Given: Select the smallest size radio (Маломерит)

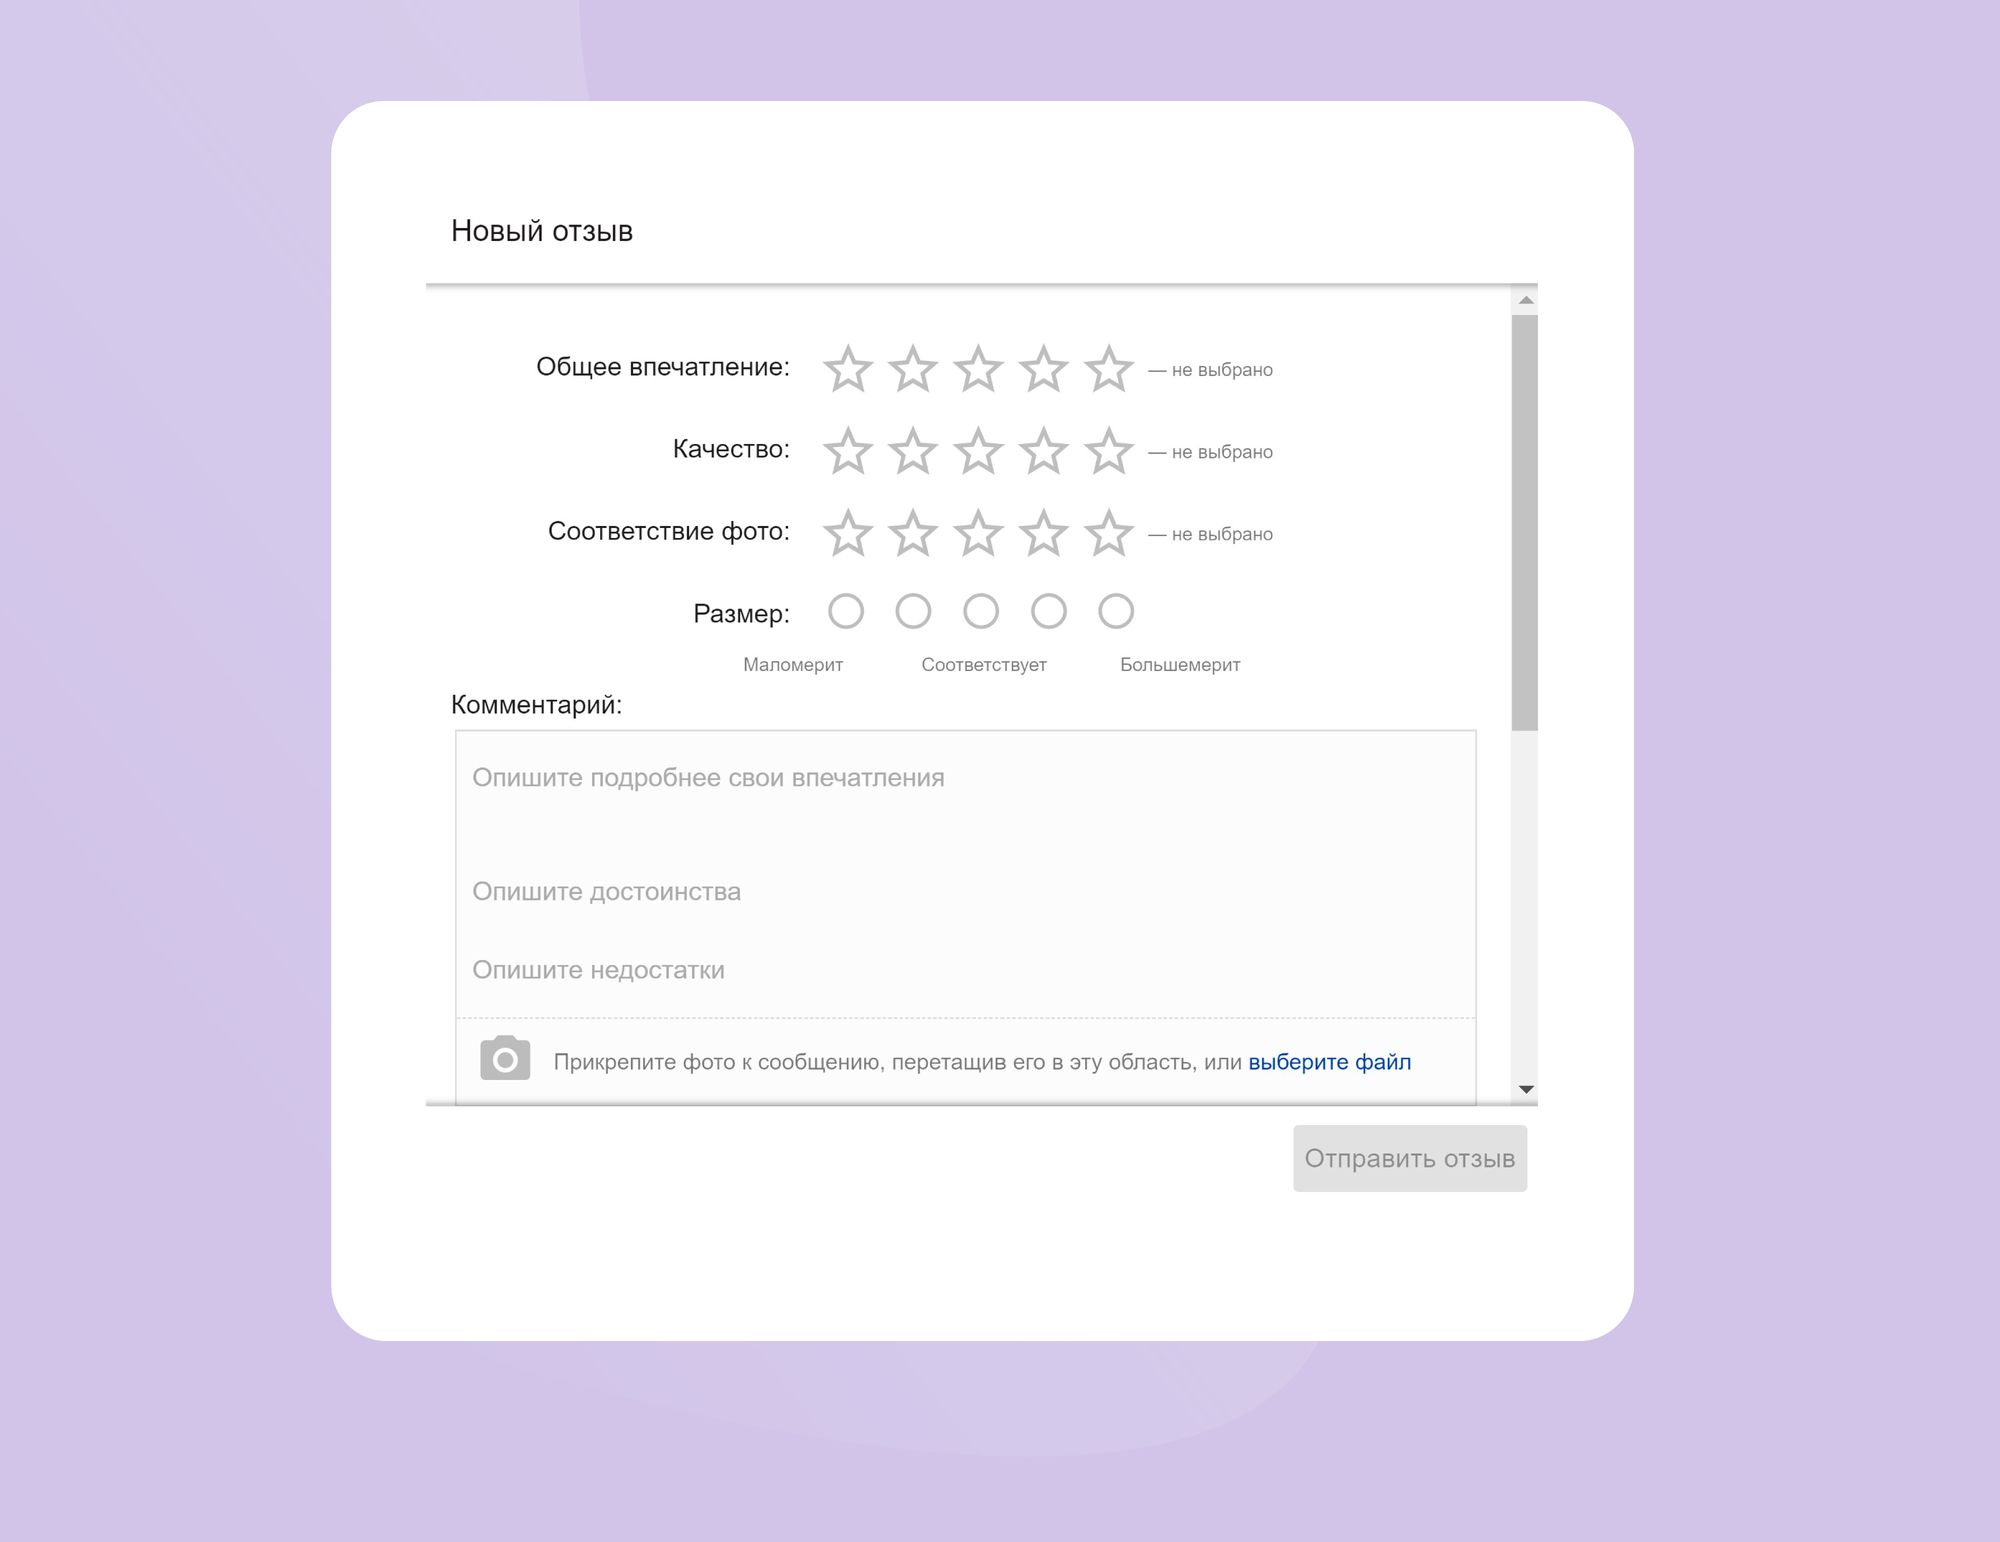Looking at the screenshot, I should [x=846, y=611].
